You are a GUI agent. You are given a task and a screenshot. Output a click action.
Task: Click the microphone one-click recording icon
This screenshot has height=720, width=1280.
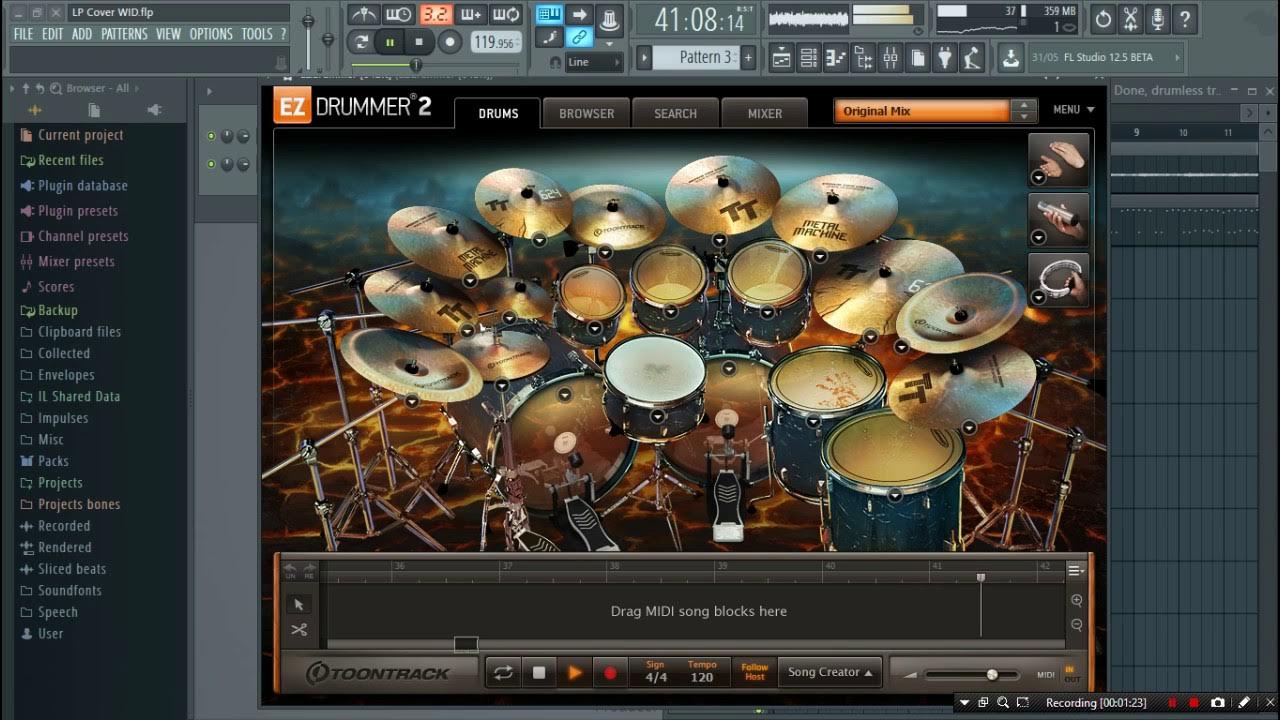1158,18
